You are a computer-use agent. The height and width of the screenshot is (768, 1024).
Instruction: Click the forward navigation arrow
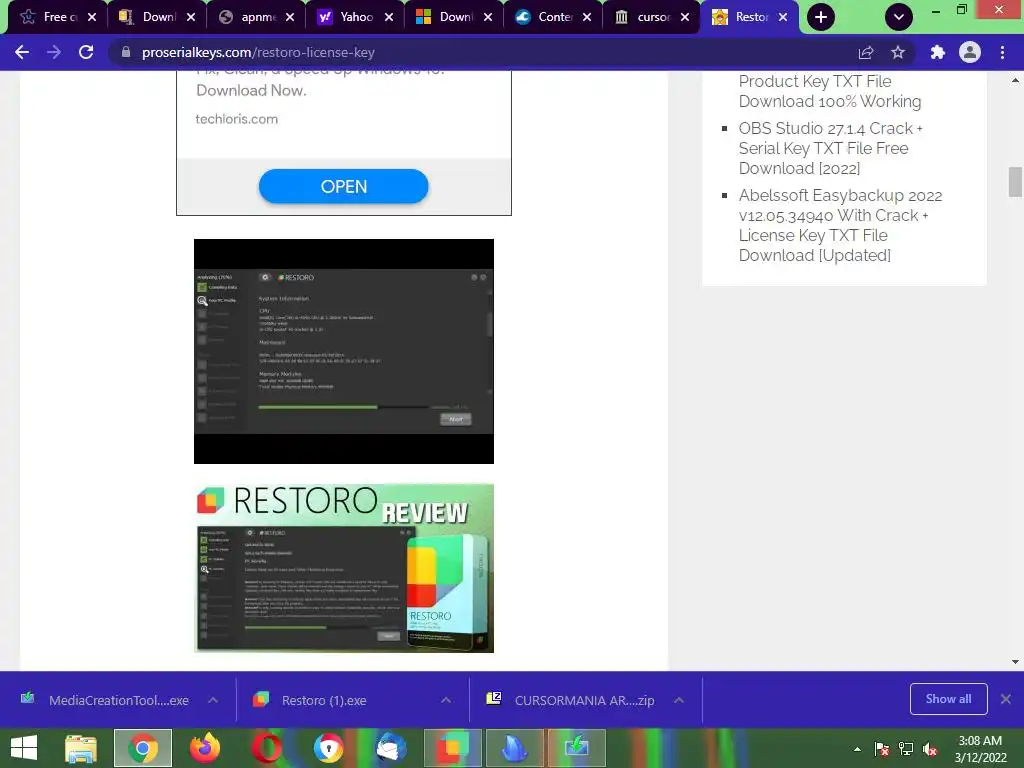click(54, 52)
